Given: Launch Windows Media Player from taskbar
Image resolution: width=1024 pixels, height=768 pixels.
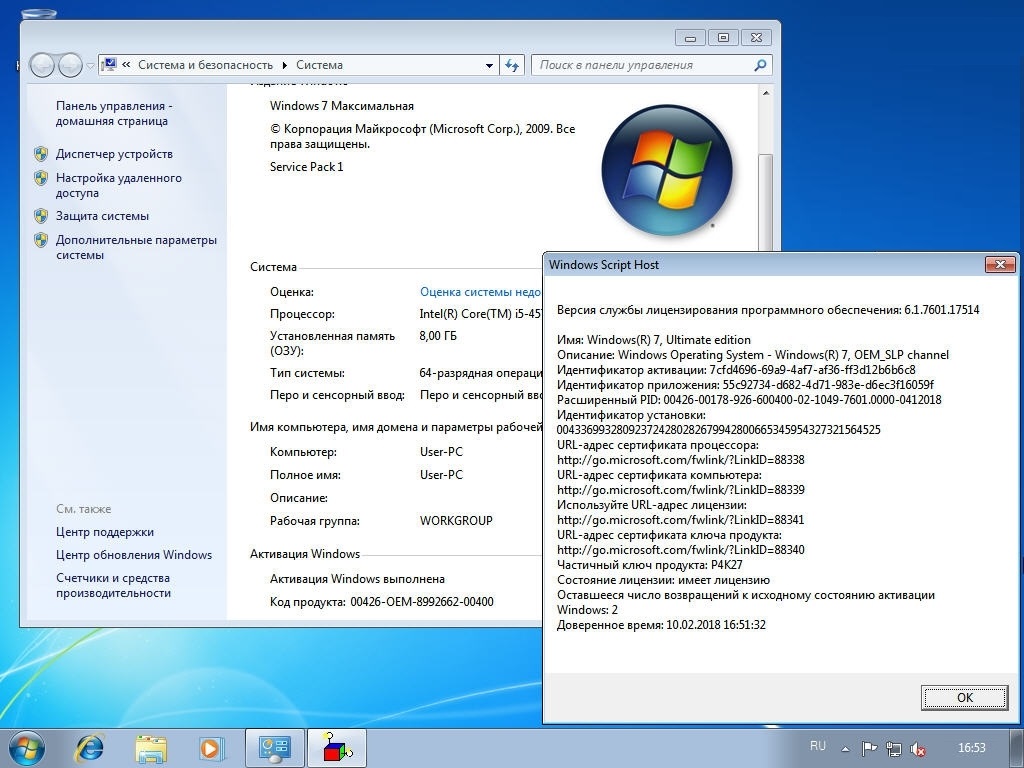Looking at the screenshot, I should (x=211, y=747).
